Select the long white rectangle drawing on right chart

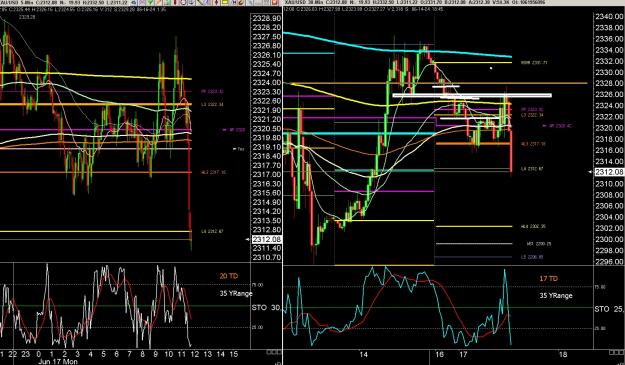[472, 95]
